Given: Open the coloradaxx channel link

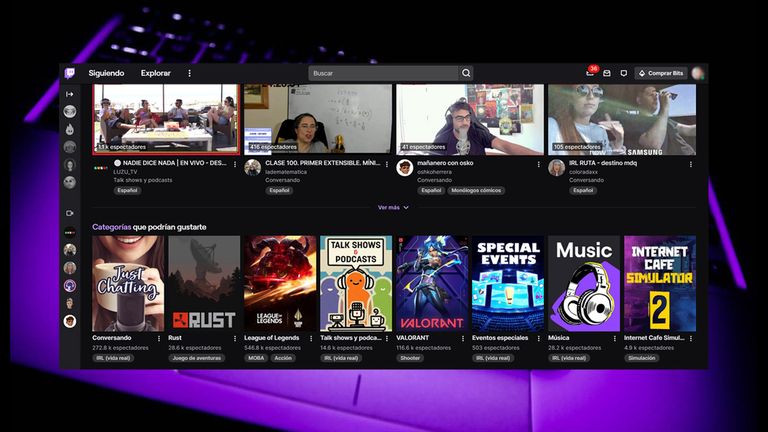Looking at the screenshot, I should [583, 172].
